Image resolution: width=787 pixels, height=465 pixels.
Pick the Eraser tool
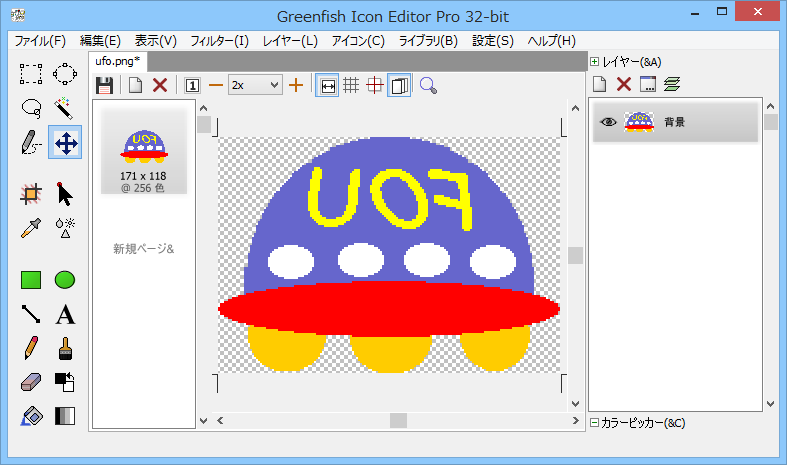(31, 383)
